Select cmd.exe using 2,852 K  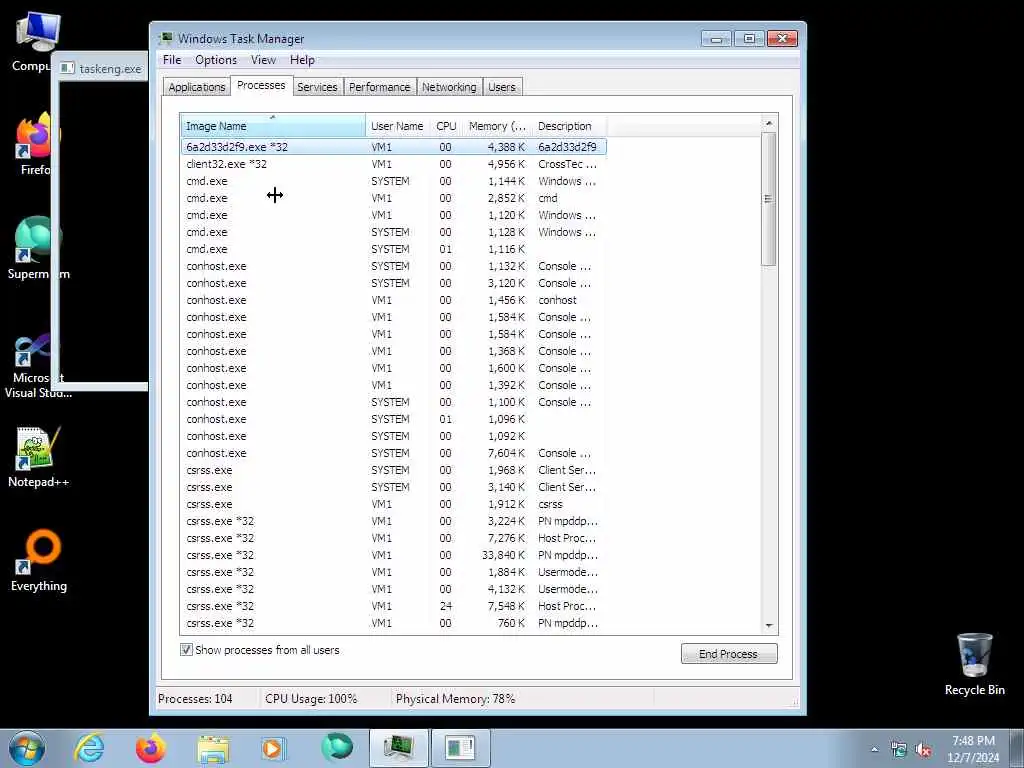pyautogui.click(x=394, y=198)
